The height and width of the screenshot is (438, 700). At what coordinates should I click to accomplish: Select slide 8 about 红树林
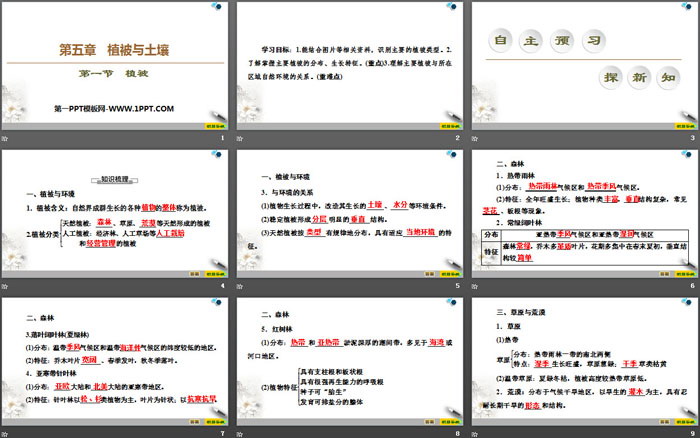[350, 362]
